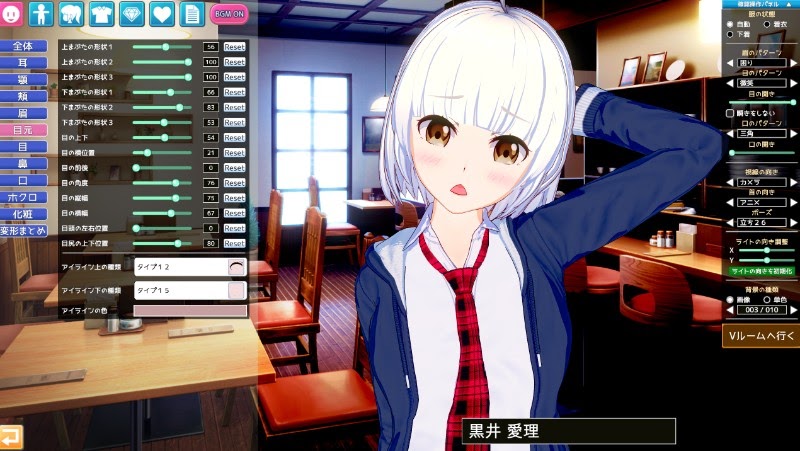Next gaze direction arrow beside カメラ
The height and width of the screenshot is (451, 800).
point(793,182)
